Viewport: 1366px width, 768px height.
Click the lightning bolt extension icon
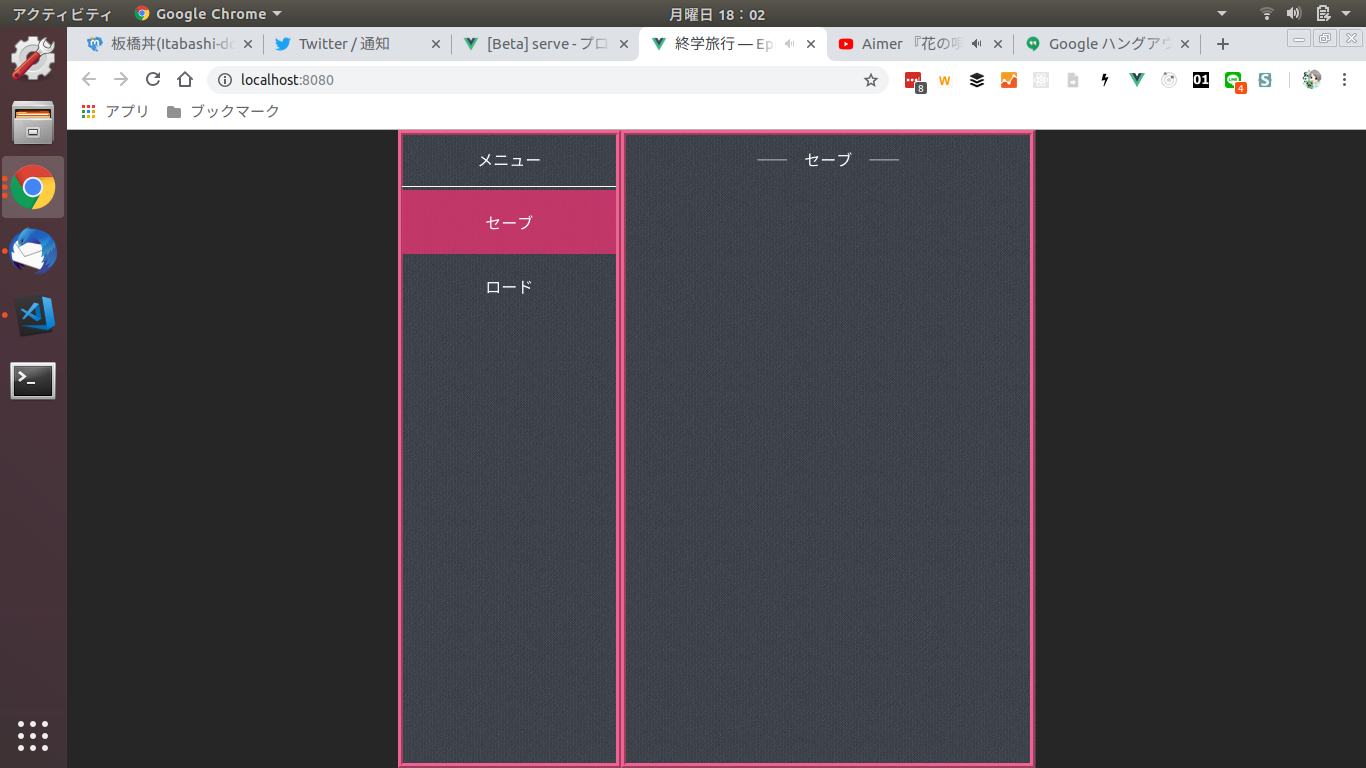[1105, 80]
